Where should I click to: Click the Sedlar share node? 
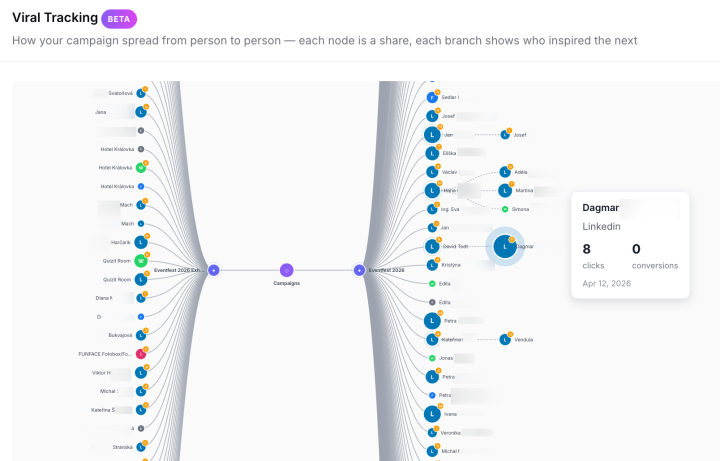point(432,97)
